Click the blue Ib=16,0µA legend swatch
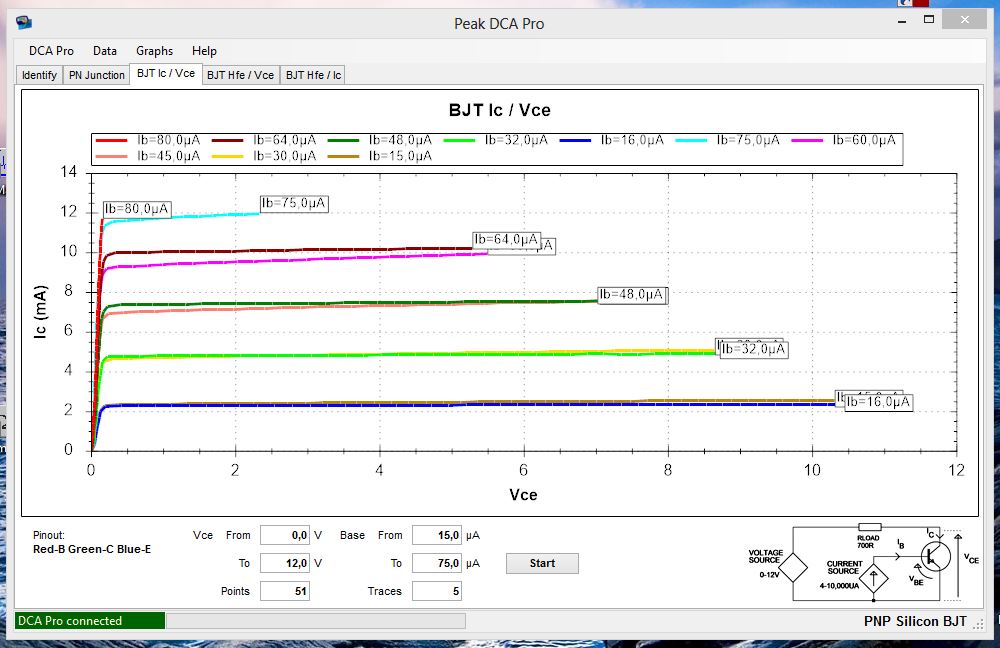The width and height of the screenshot is (1000, 648). pyautogui.click(x=575, y=140)
